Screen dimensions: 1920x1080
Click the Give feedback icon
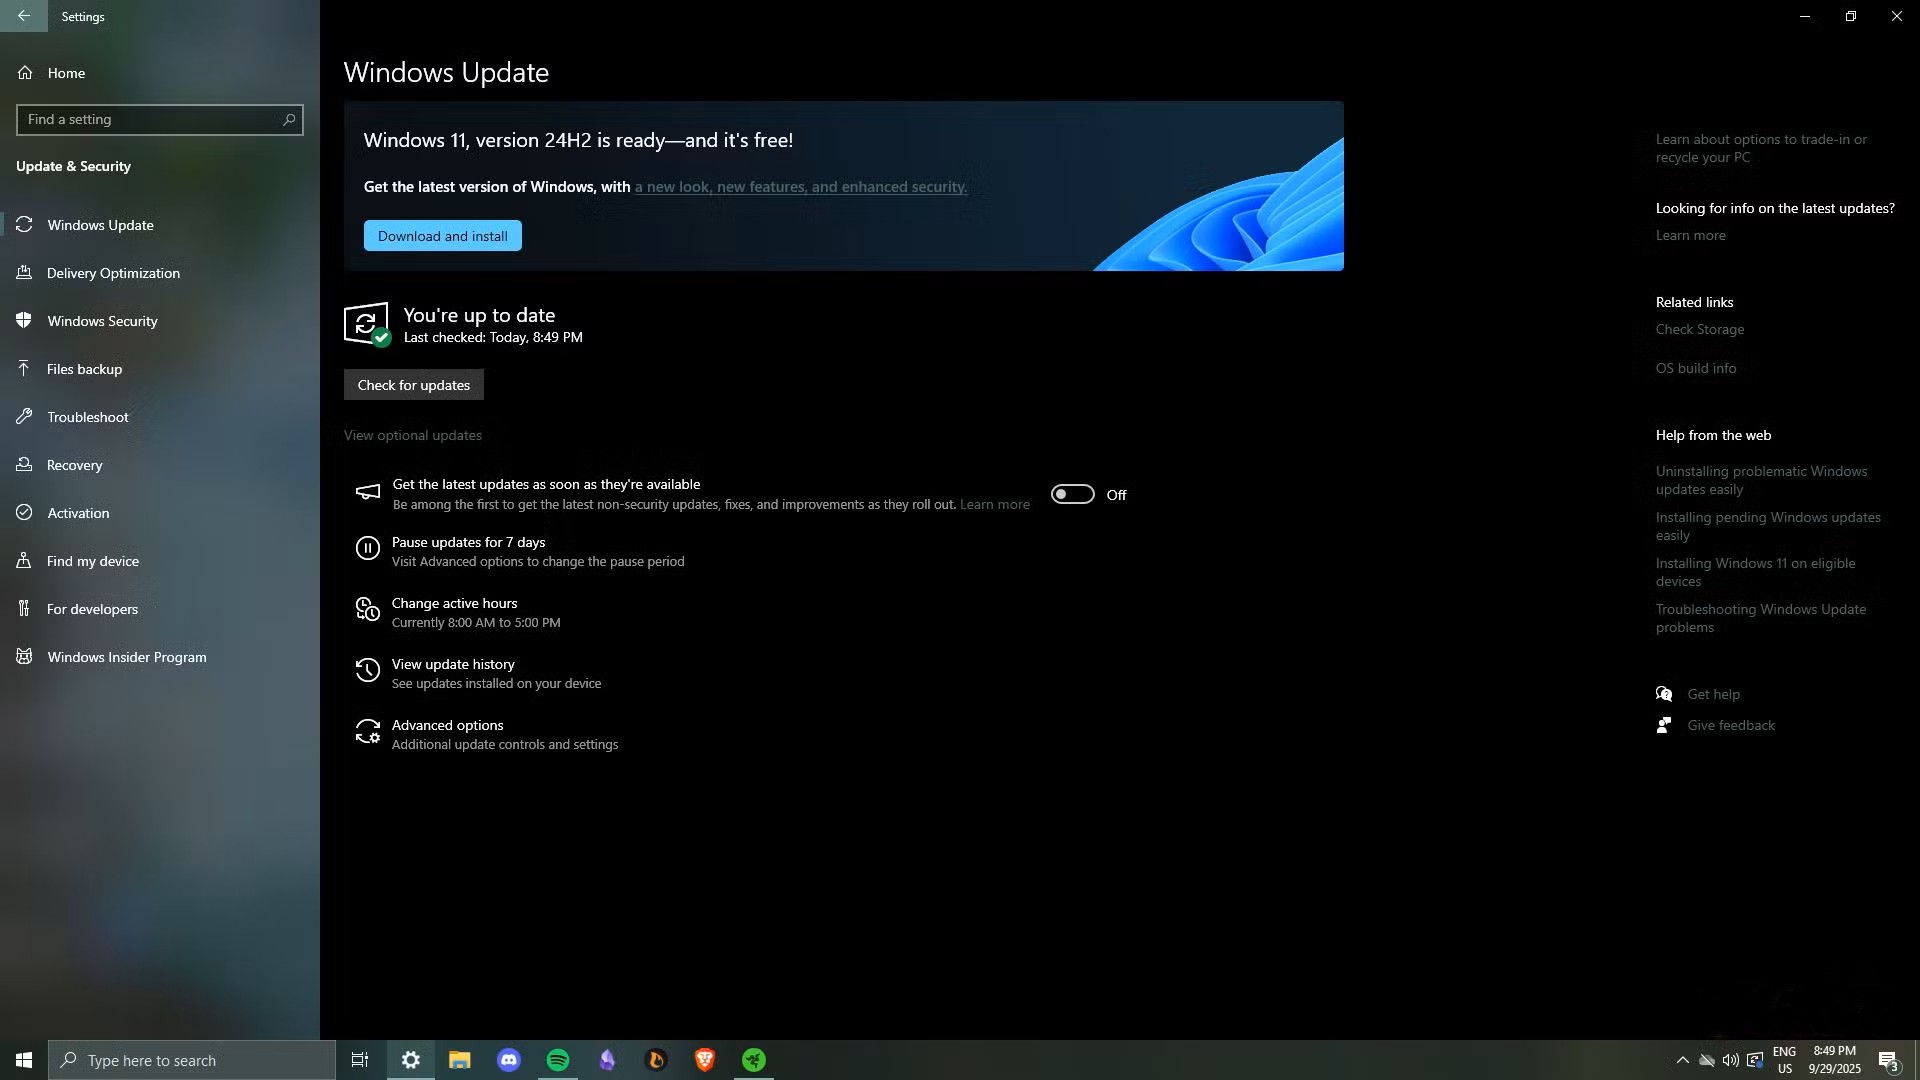point(1663,725)
